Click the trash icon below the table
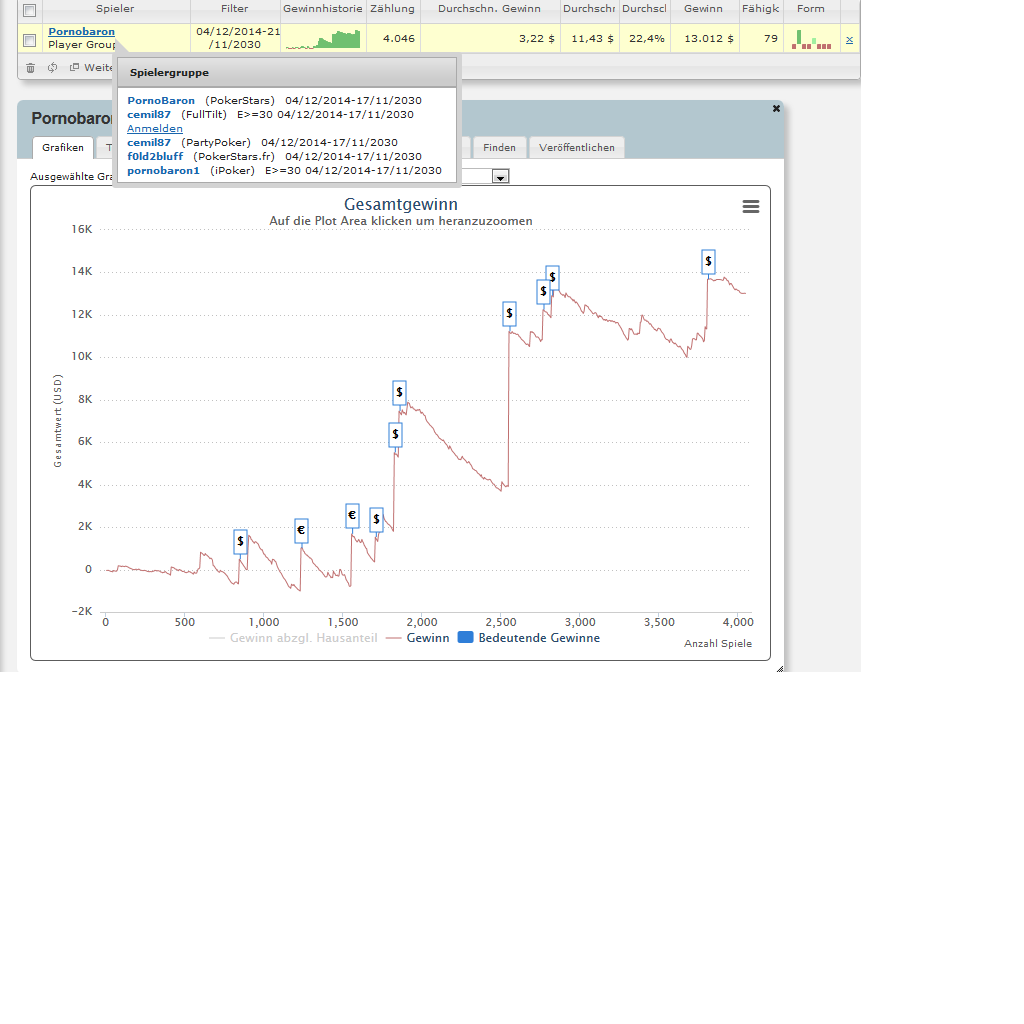Viewport: 1024px width, 1024px height. pyautogui.click(x=30, y=68)
